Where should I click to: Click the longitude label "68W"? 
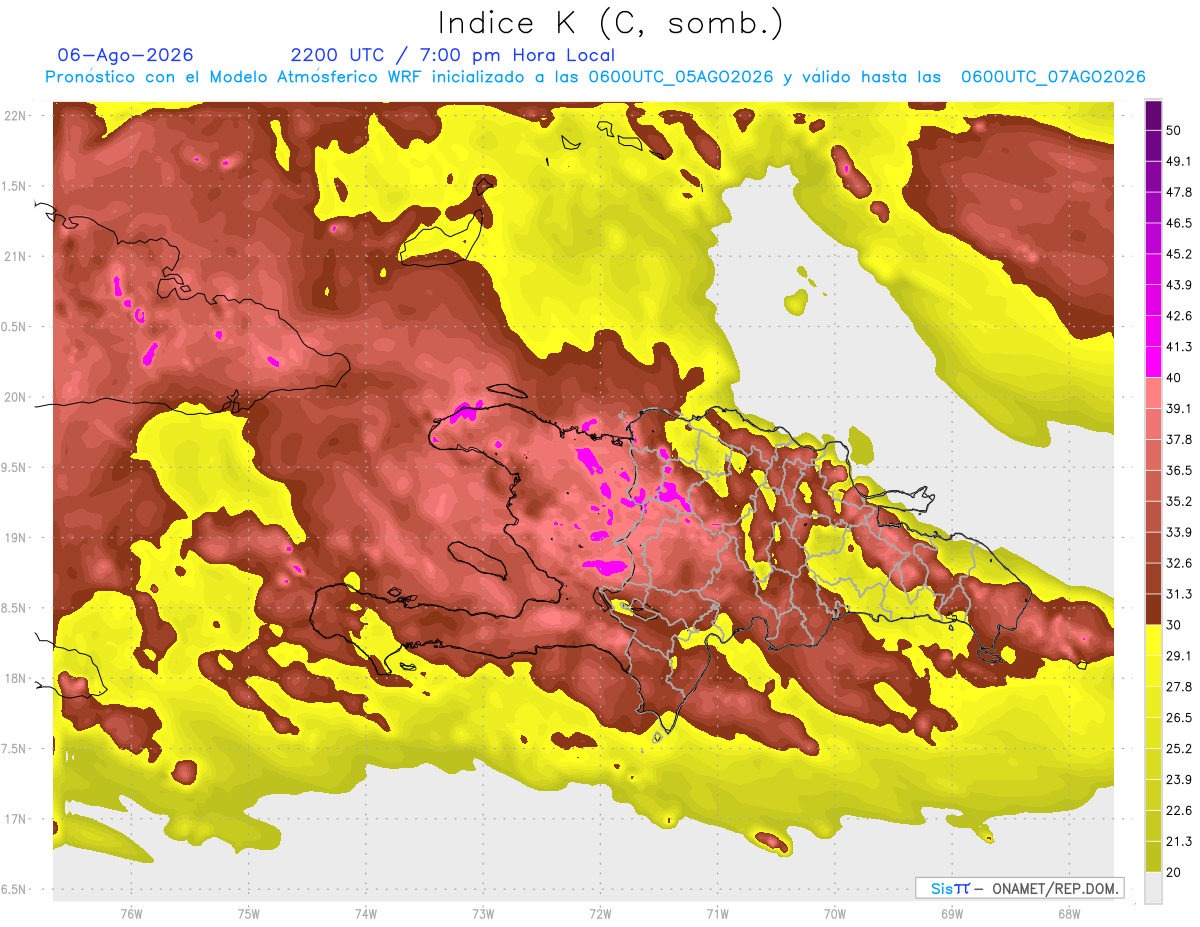coord(1068,913)
